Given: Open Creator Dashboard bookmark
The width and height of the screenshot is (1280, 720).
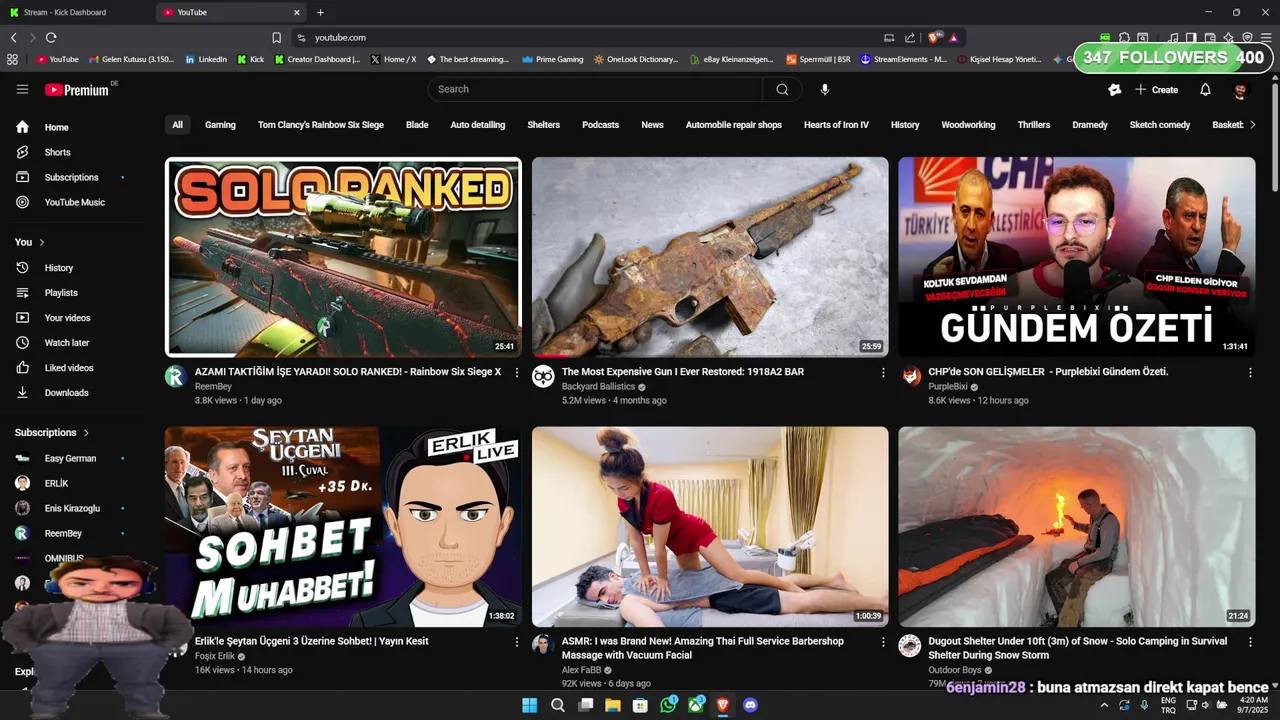Looking at the screenshot, I should coord(317,59).
